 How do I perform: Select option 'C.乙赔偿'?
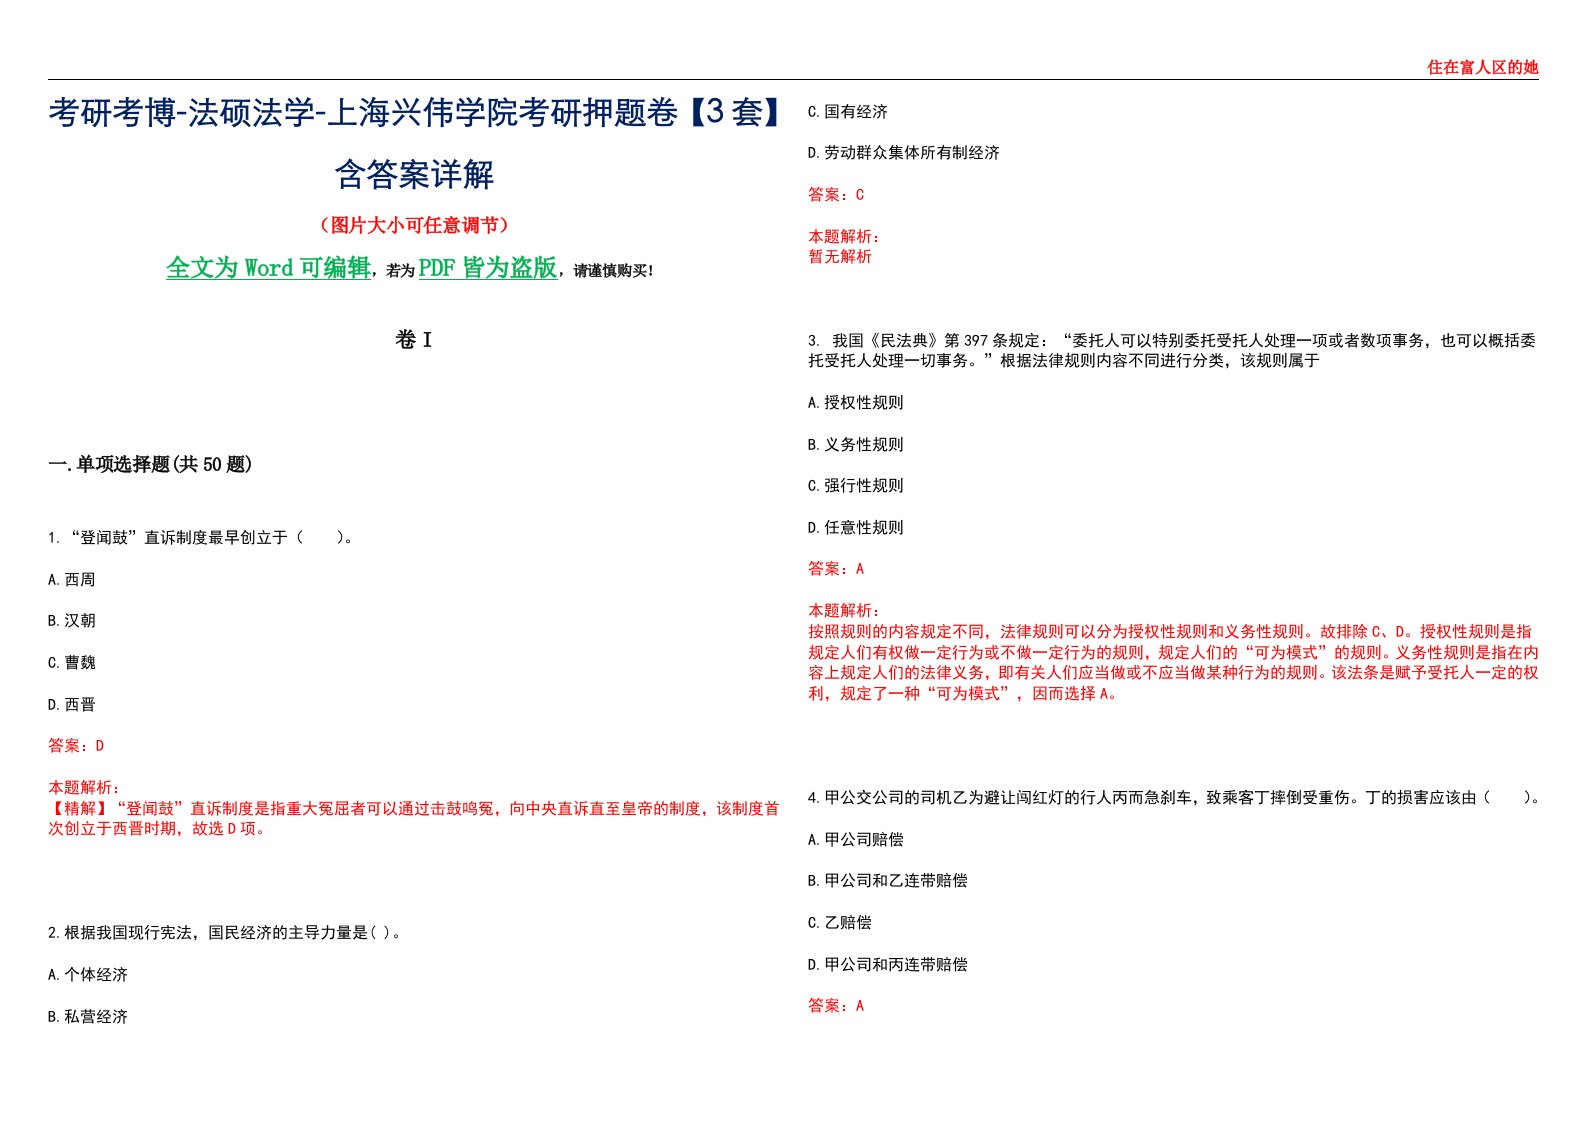(840, 923)
